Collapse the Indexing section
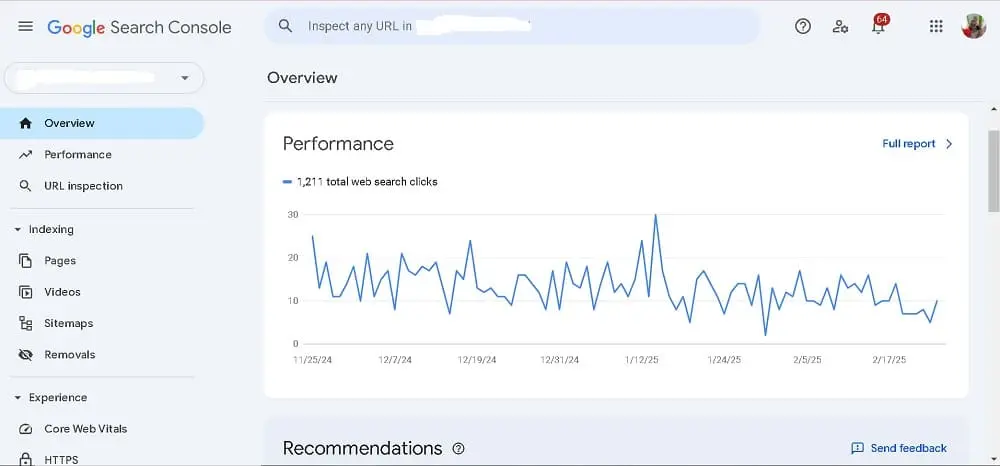 (18, 230)
